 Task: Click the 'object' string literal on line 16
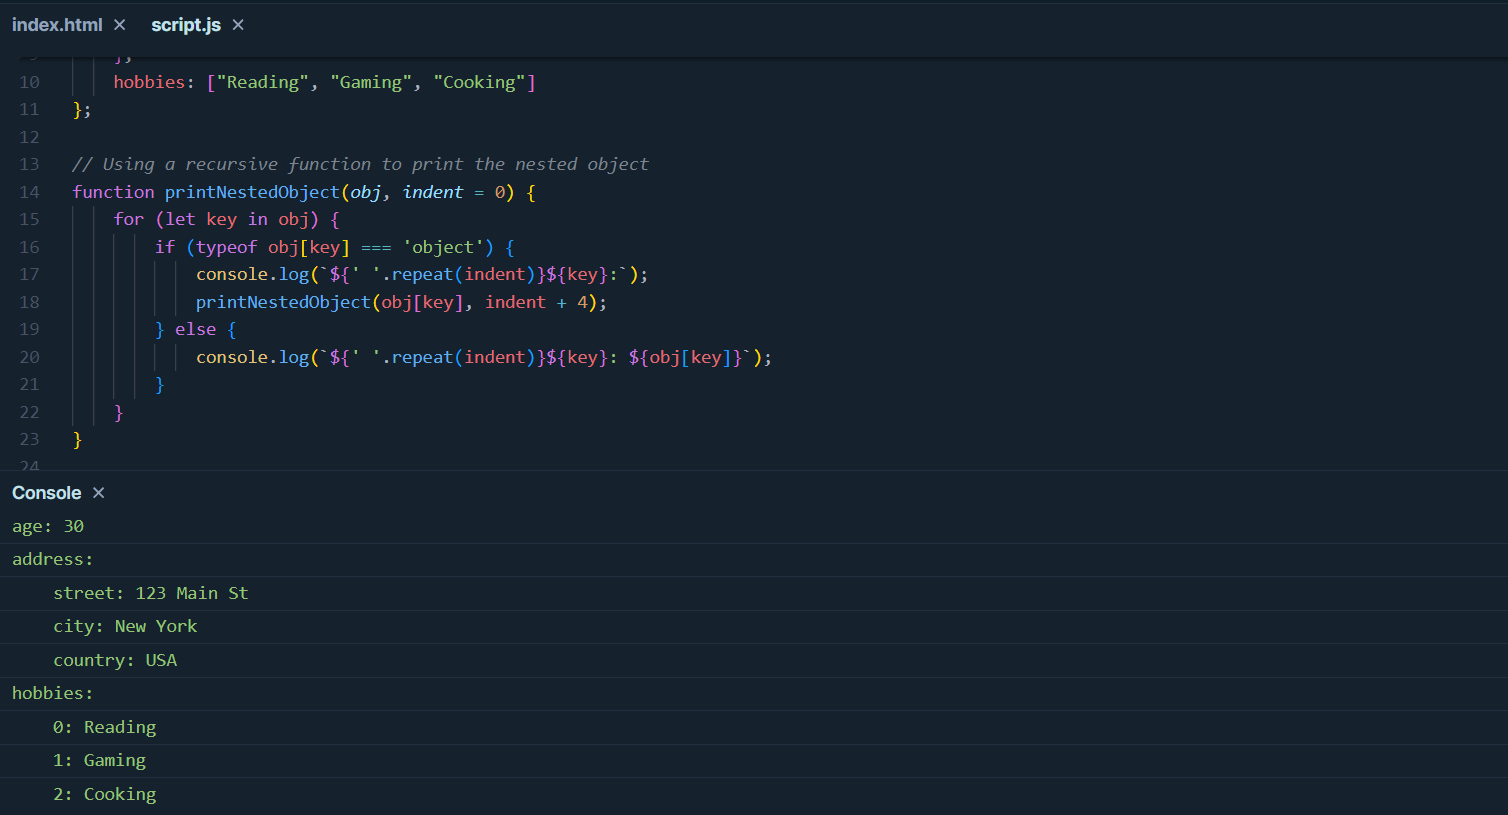[443, 247]
